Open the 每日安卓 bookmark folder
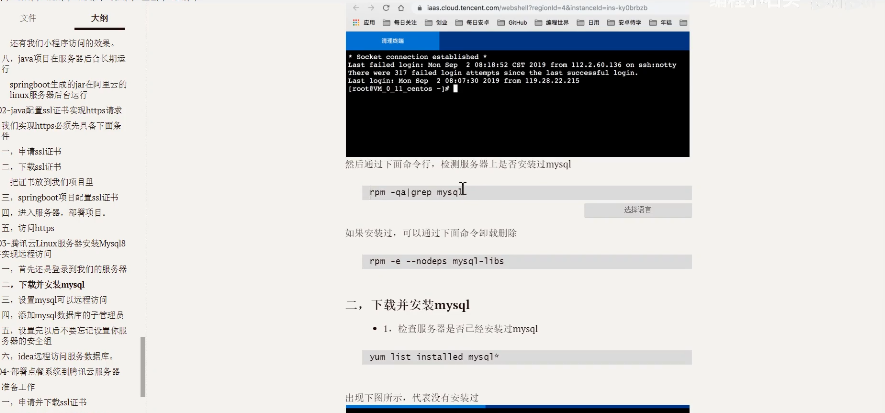 [x=471, y=23]
